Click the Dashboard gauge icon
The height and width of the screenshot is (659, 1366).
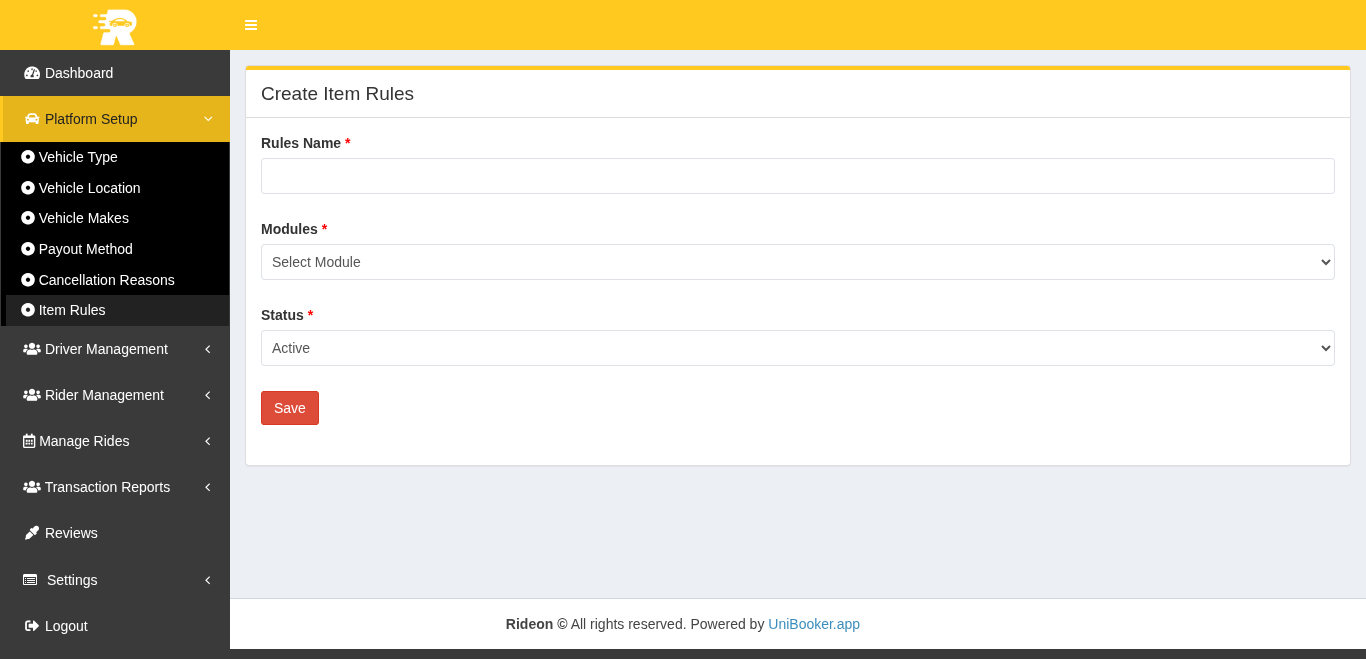click(x=32, y=73)
